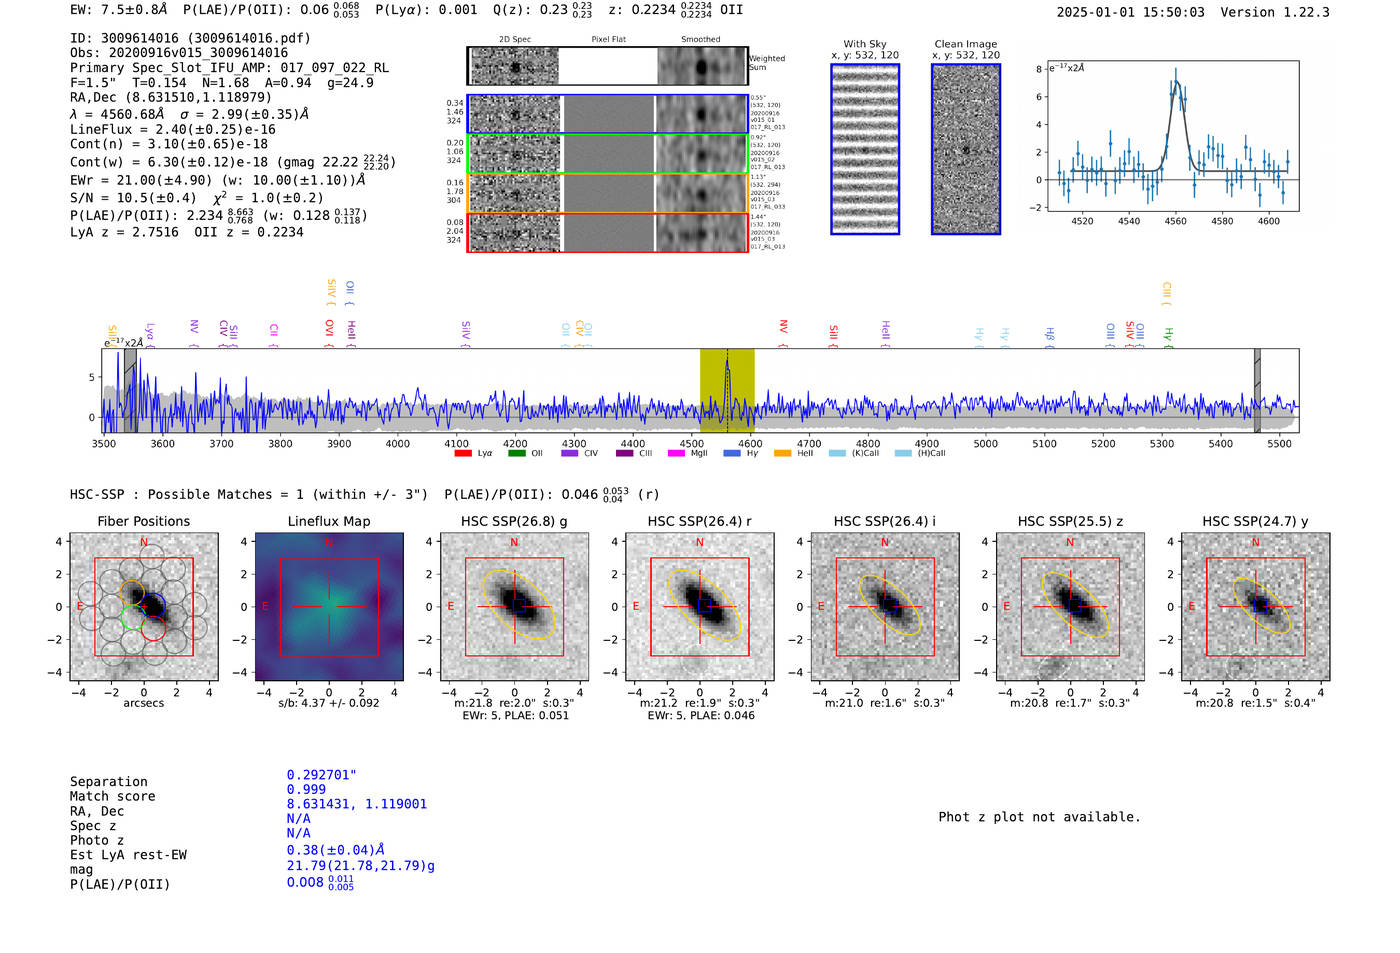Click the s/b: 4.37 +/- 0.092 caption
Image resolution: width=1400 pixels, height=953 pixels.
tap(329, 703)
